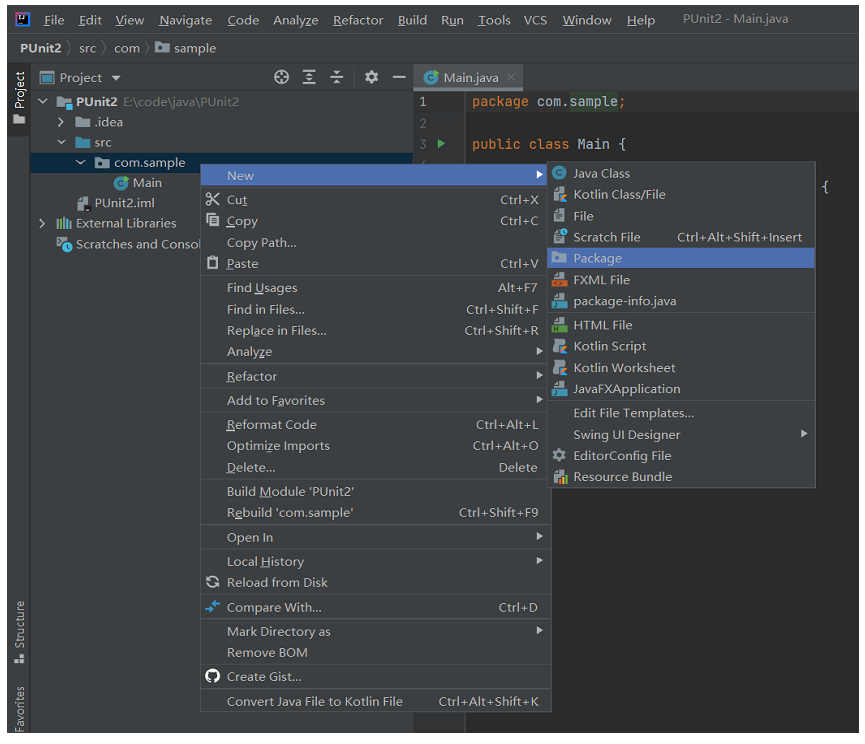Click the FXML File icon
This screenshot has height=744, width=865.
[x=559, y=280]
